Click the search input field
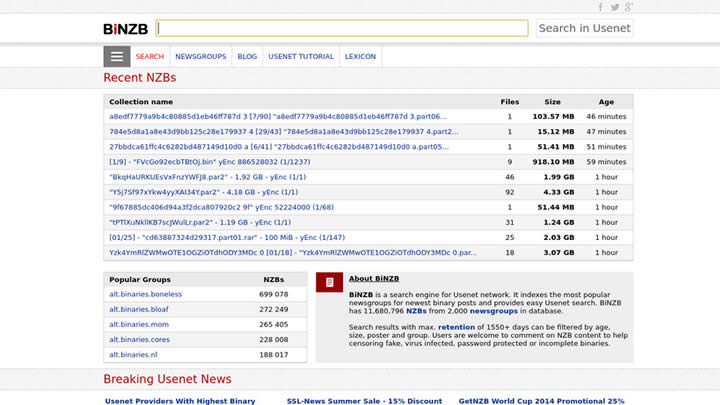Image resolution: width=720 pixels, height=405 pixels. (342, 28)
